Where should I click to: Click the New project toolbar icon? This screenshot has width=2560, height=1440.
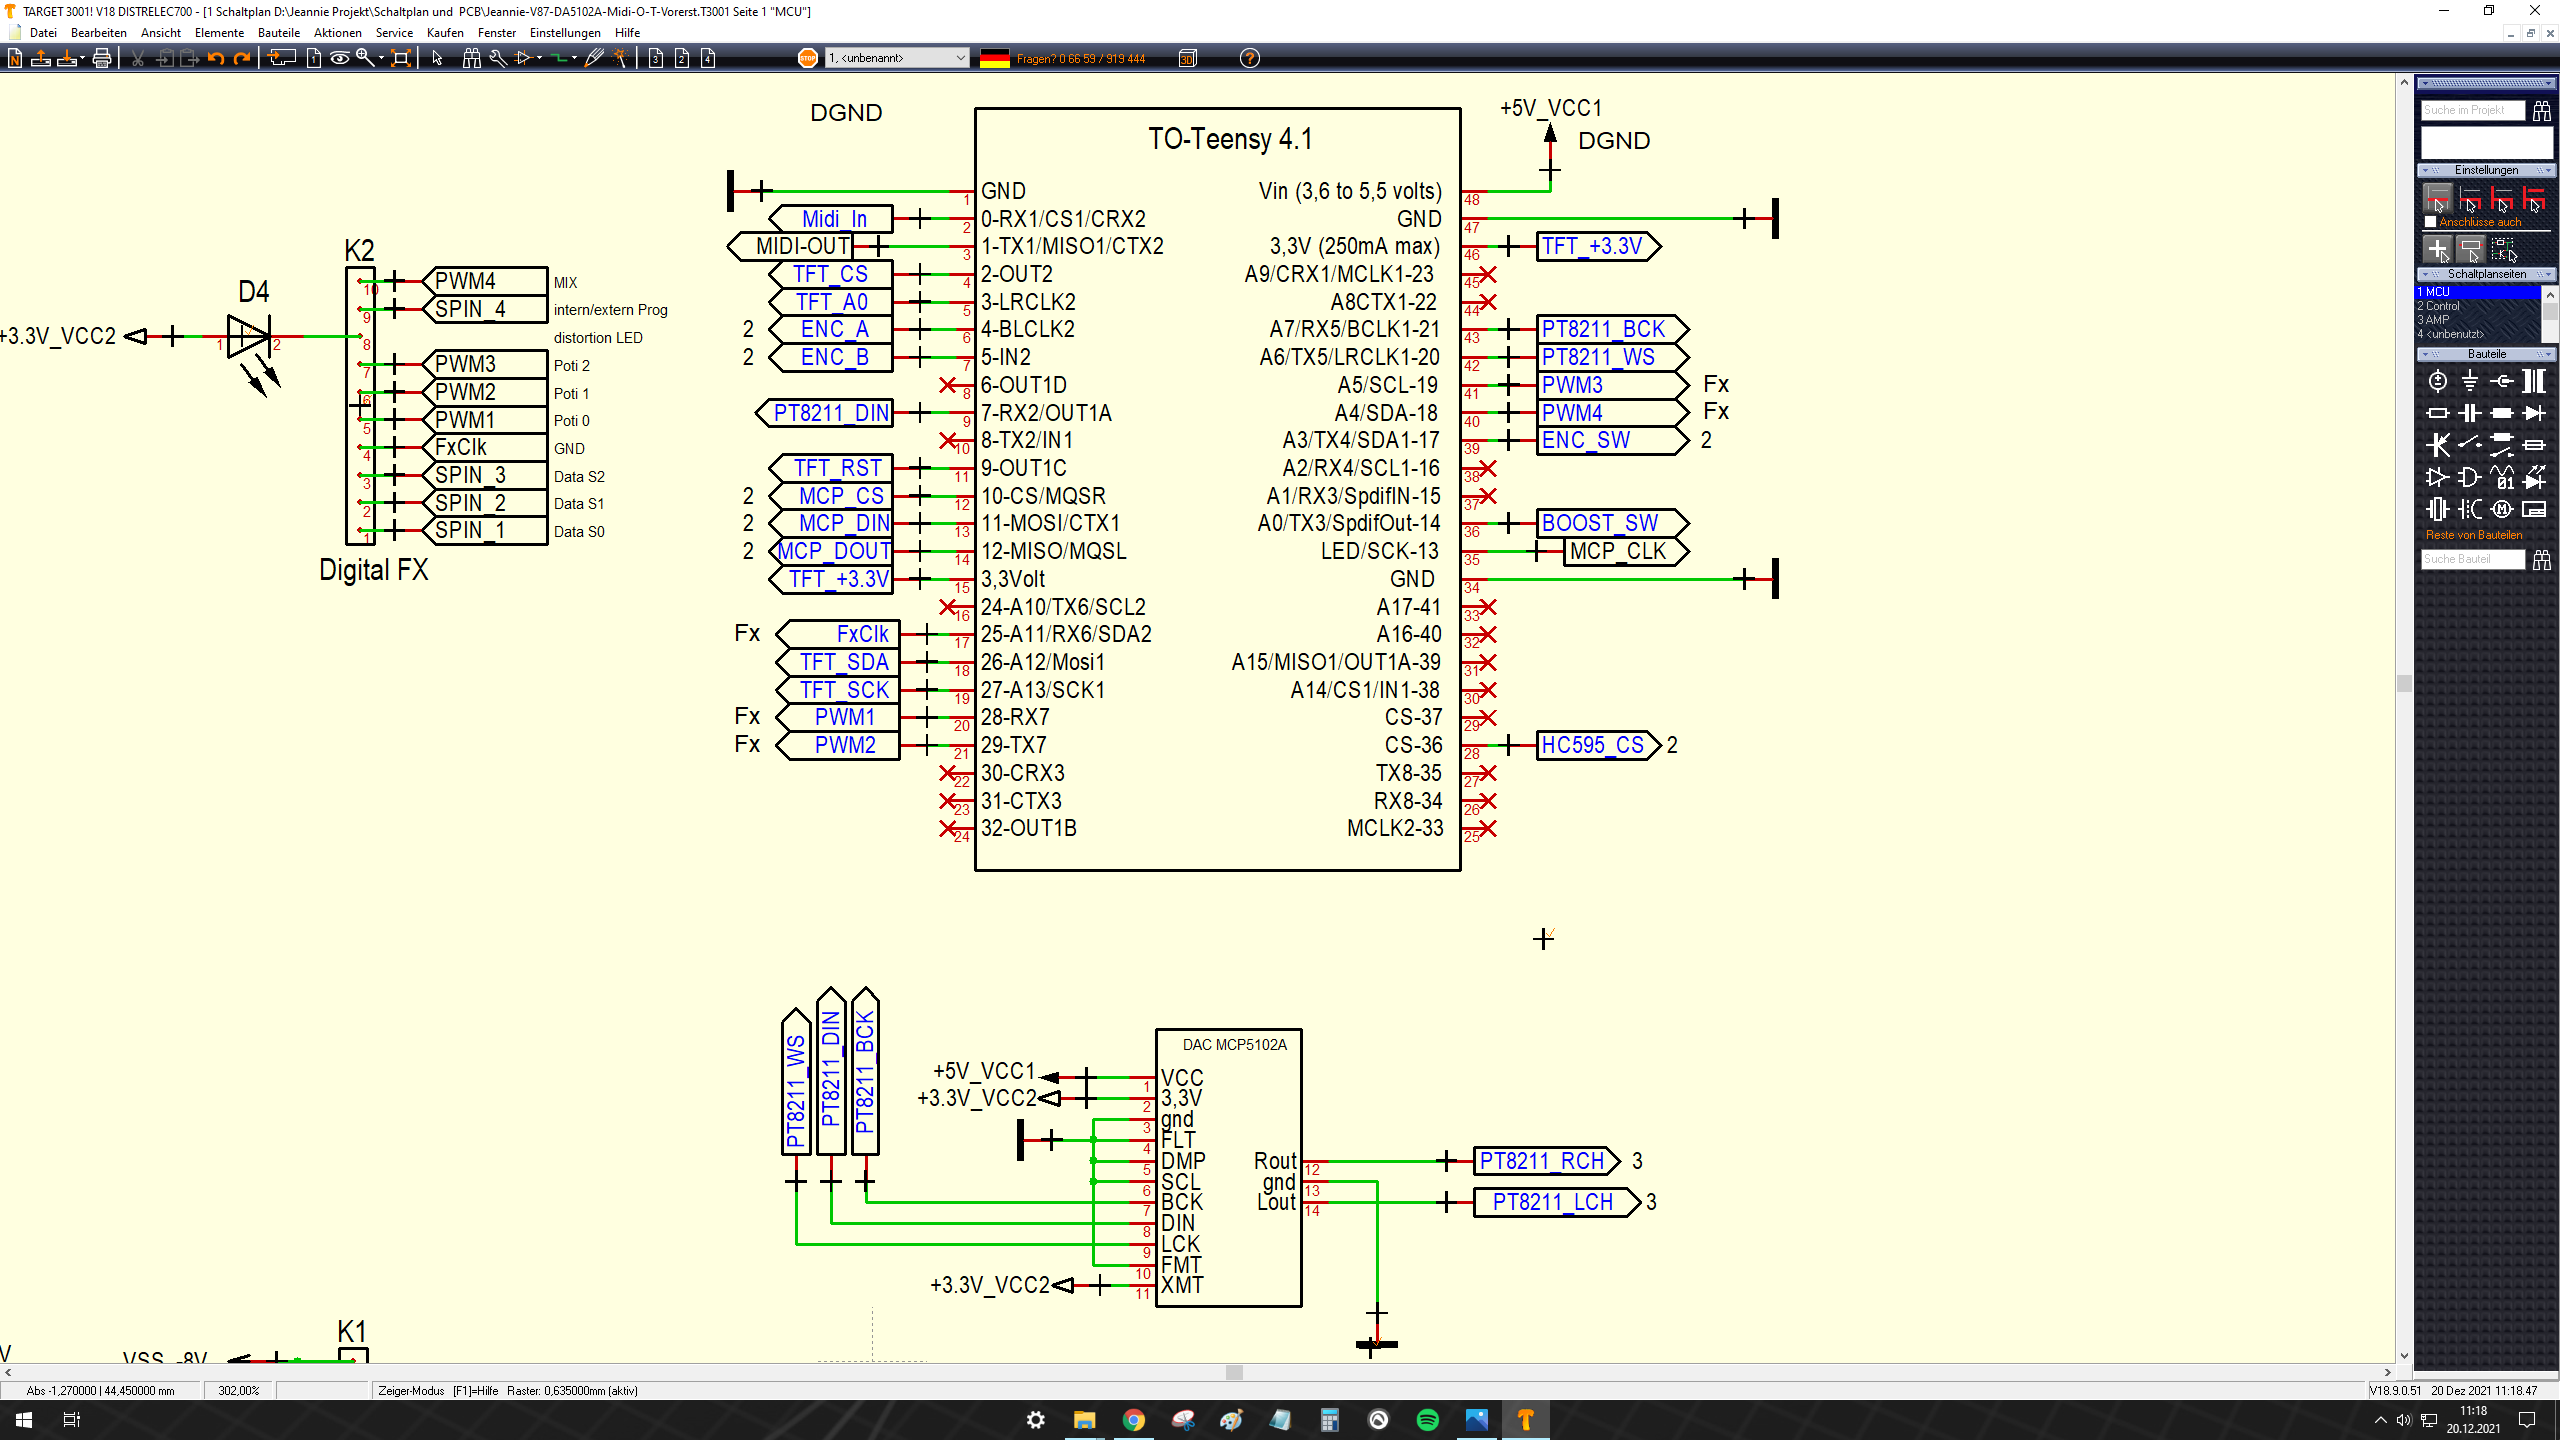[x=15, y=58]
